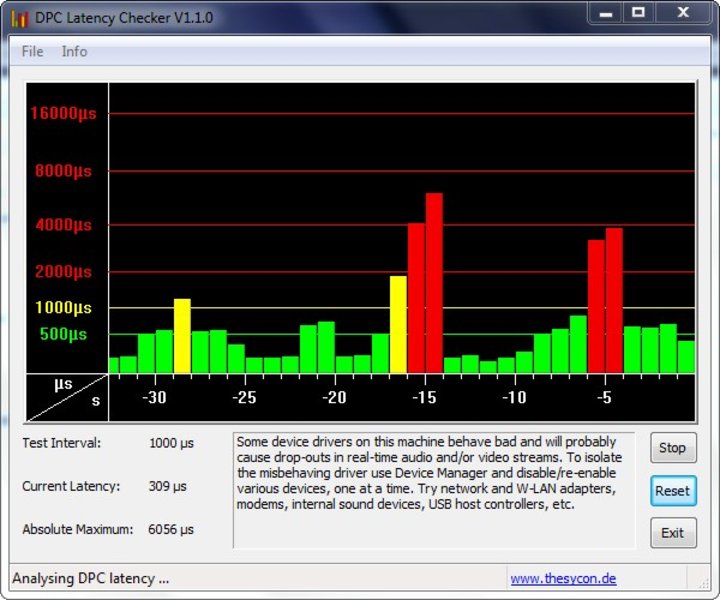Minimize the DPC Latency Checker window
Viewport: 720px width, 600px height.
pos(606,14)
